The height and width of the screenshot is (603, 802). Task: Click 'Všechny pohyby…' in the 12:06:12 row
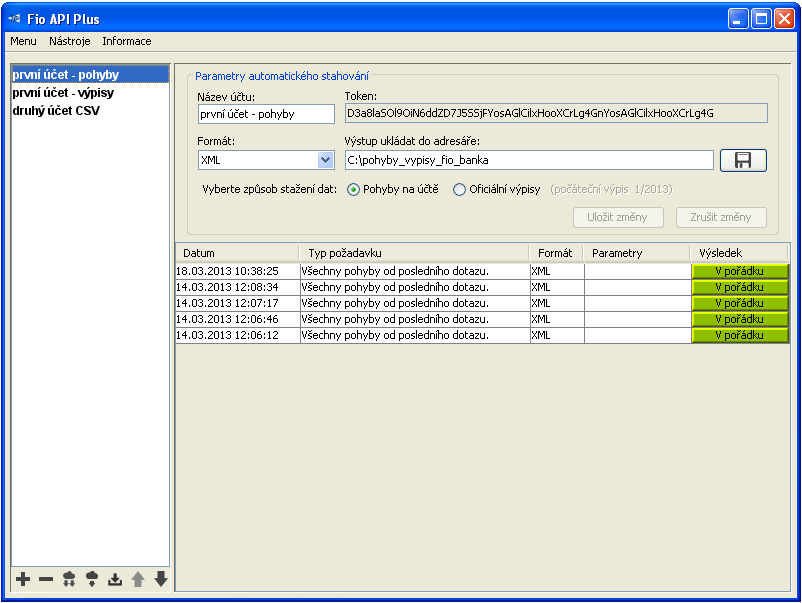pos(415,335)
